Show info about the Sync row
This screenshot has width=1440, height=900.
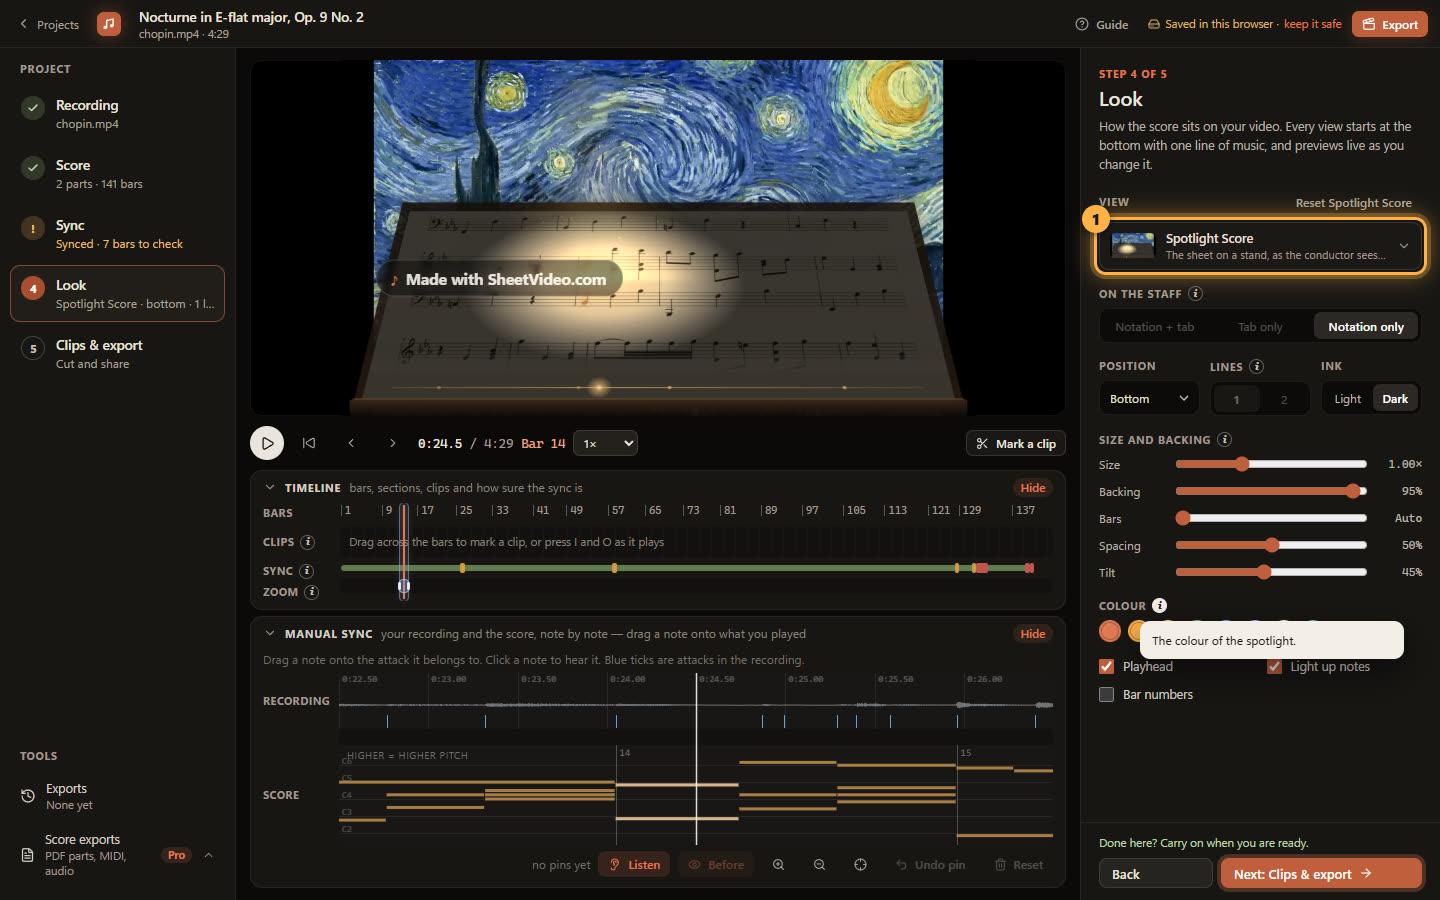point(307,571)
